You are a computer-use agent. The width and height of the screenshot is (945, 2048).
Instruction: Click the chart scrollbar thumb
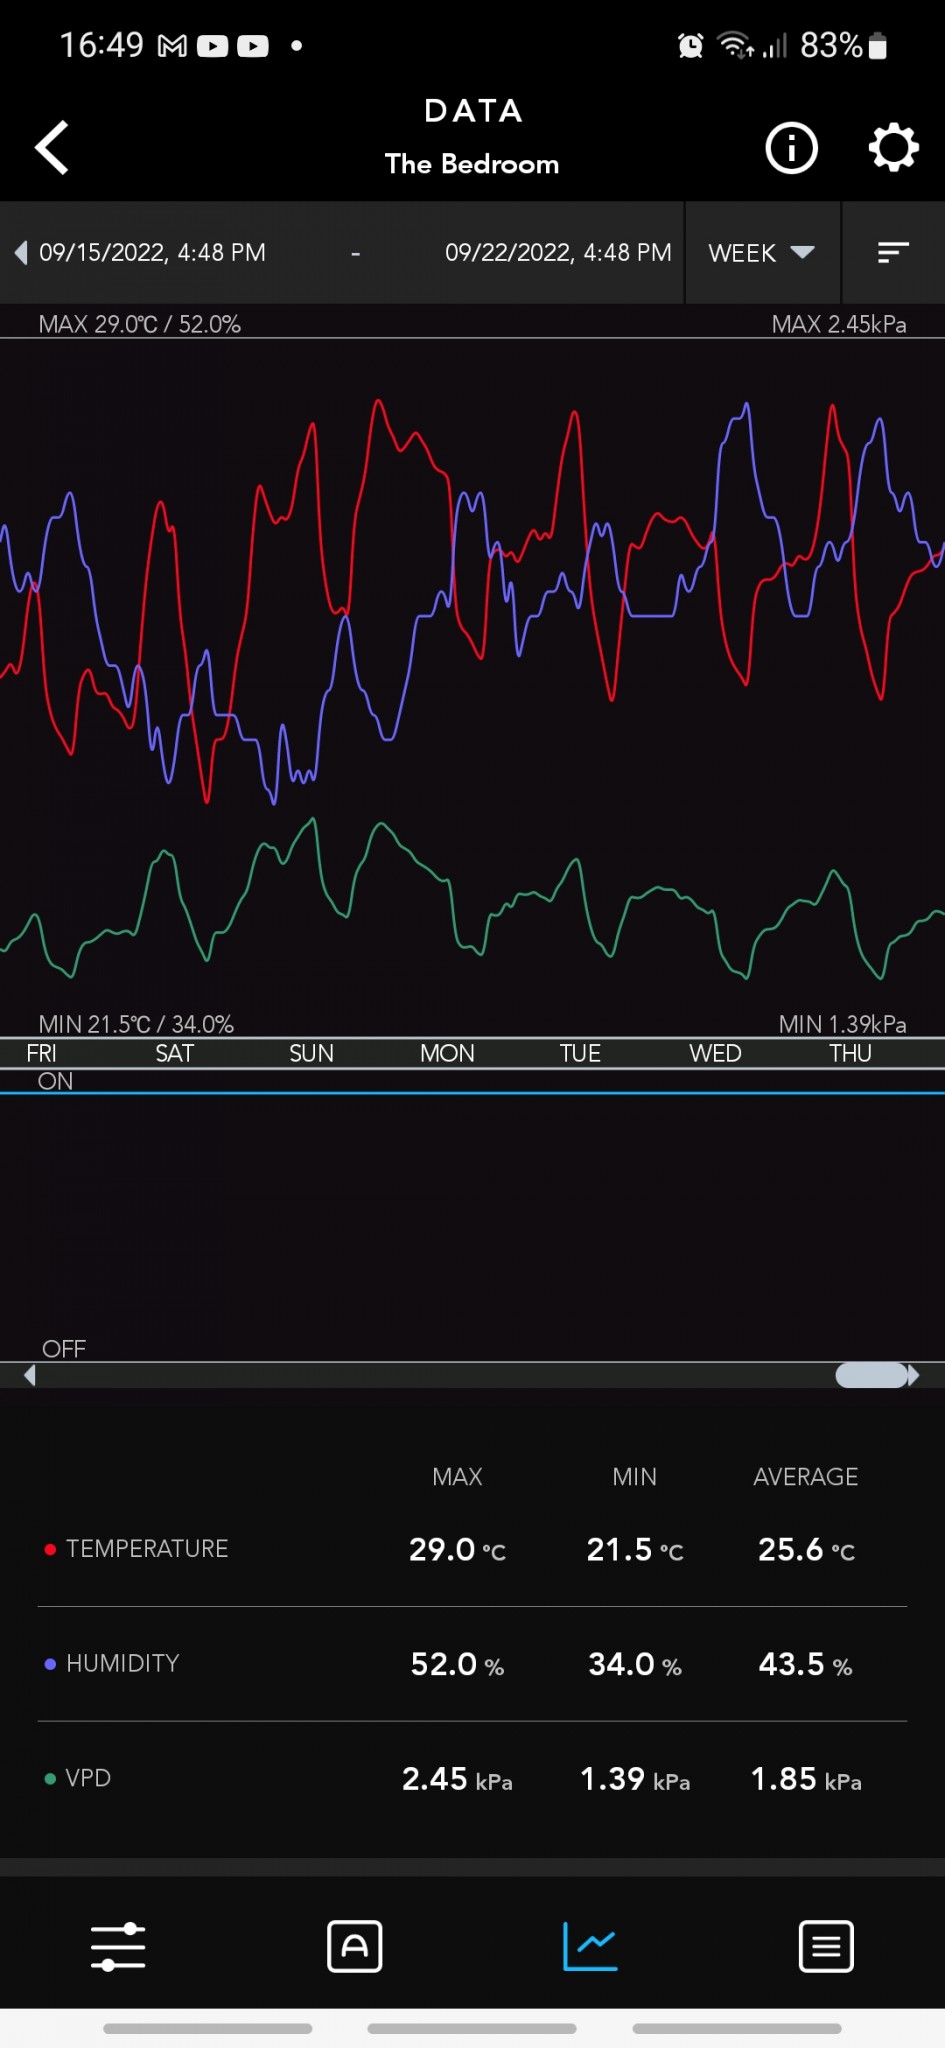[871, 1375]
